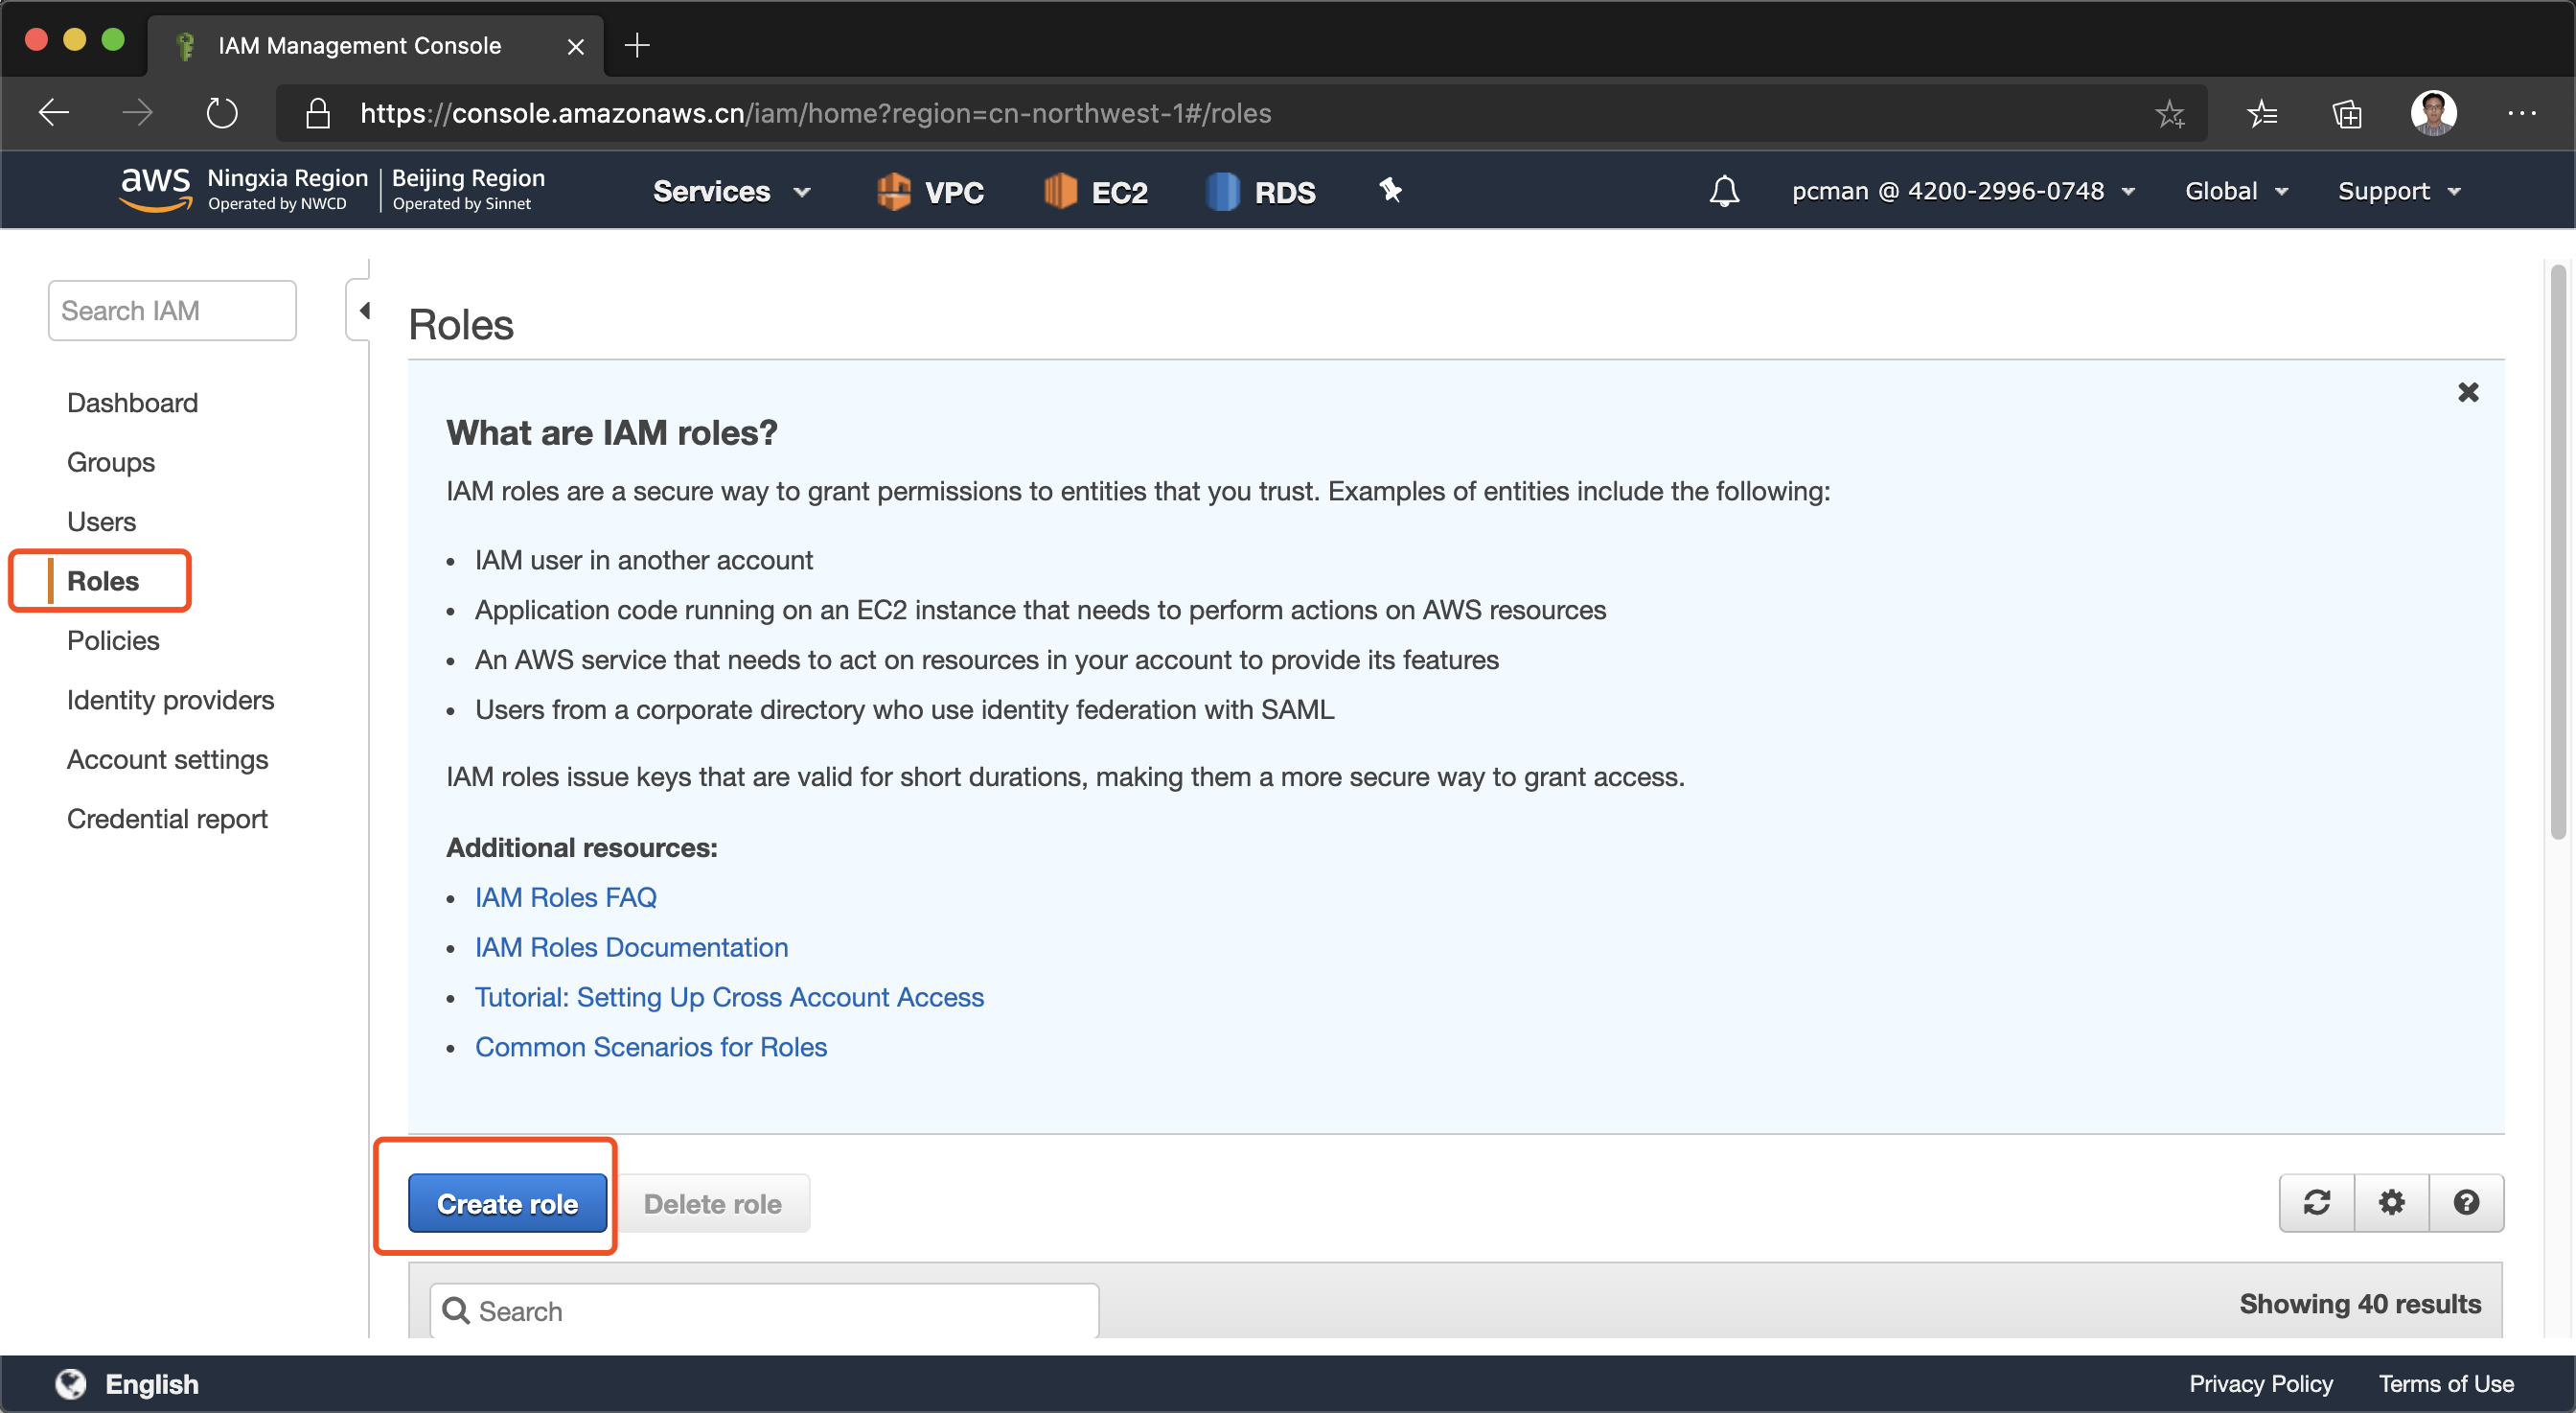Select Users in the sidebar
The width and height of the screenshot is (2576, 1413).
[x=101, y=521]
